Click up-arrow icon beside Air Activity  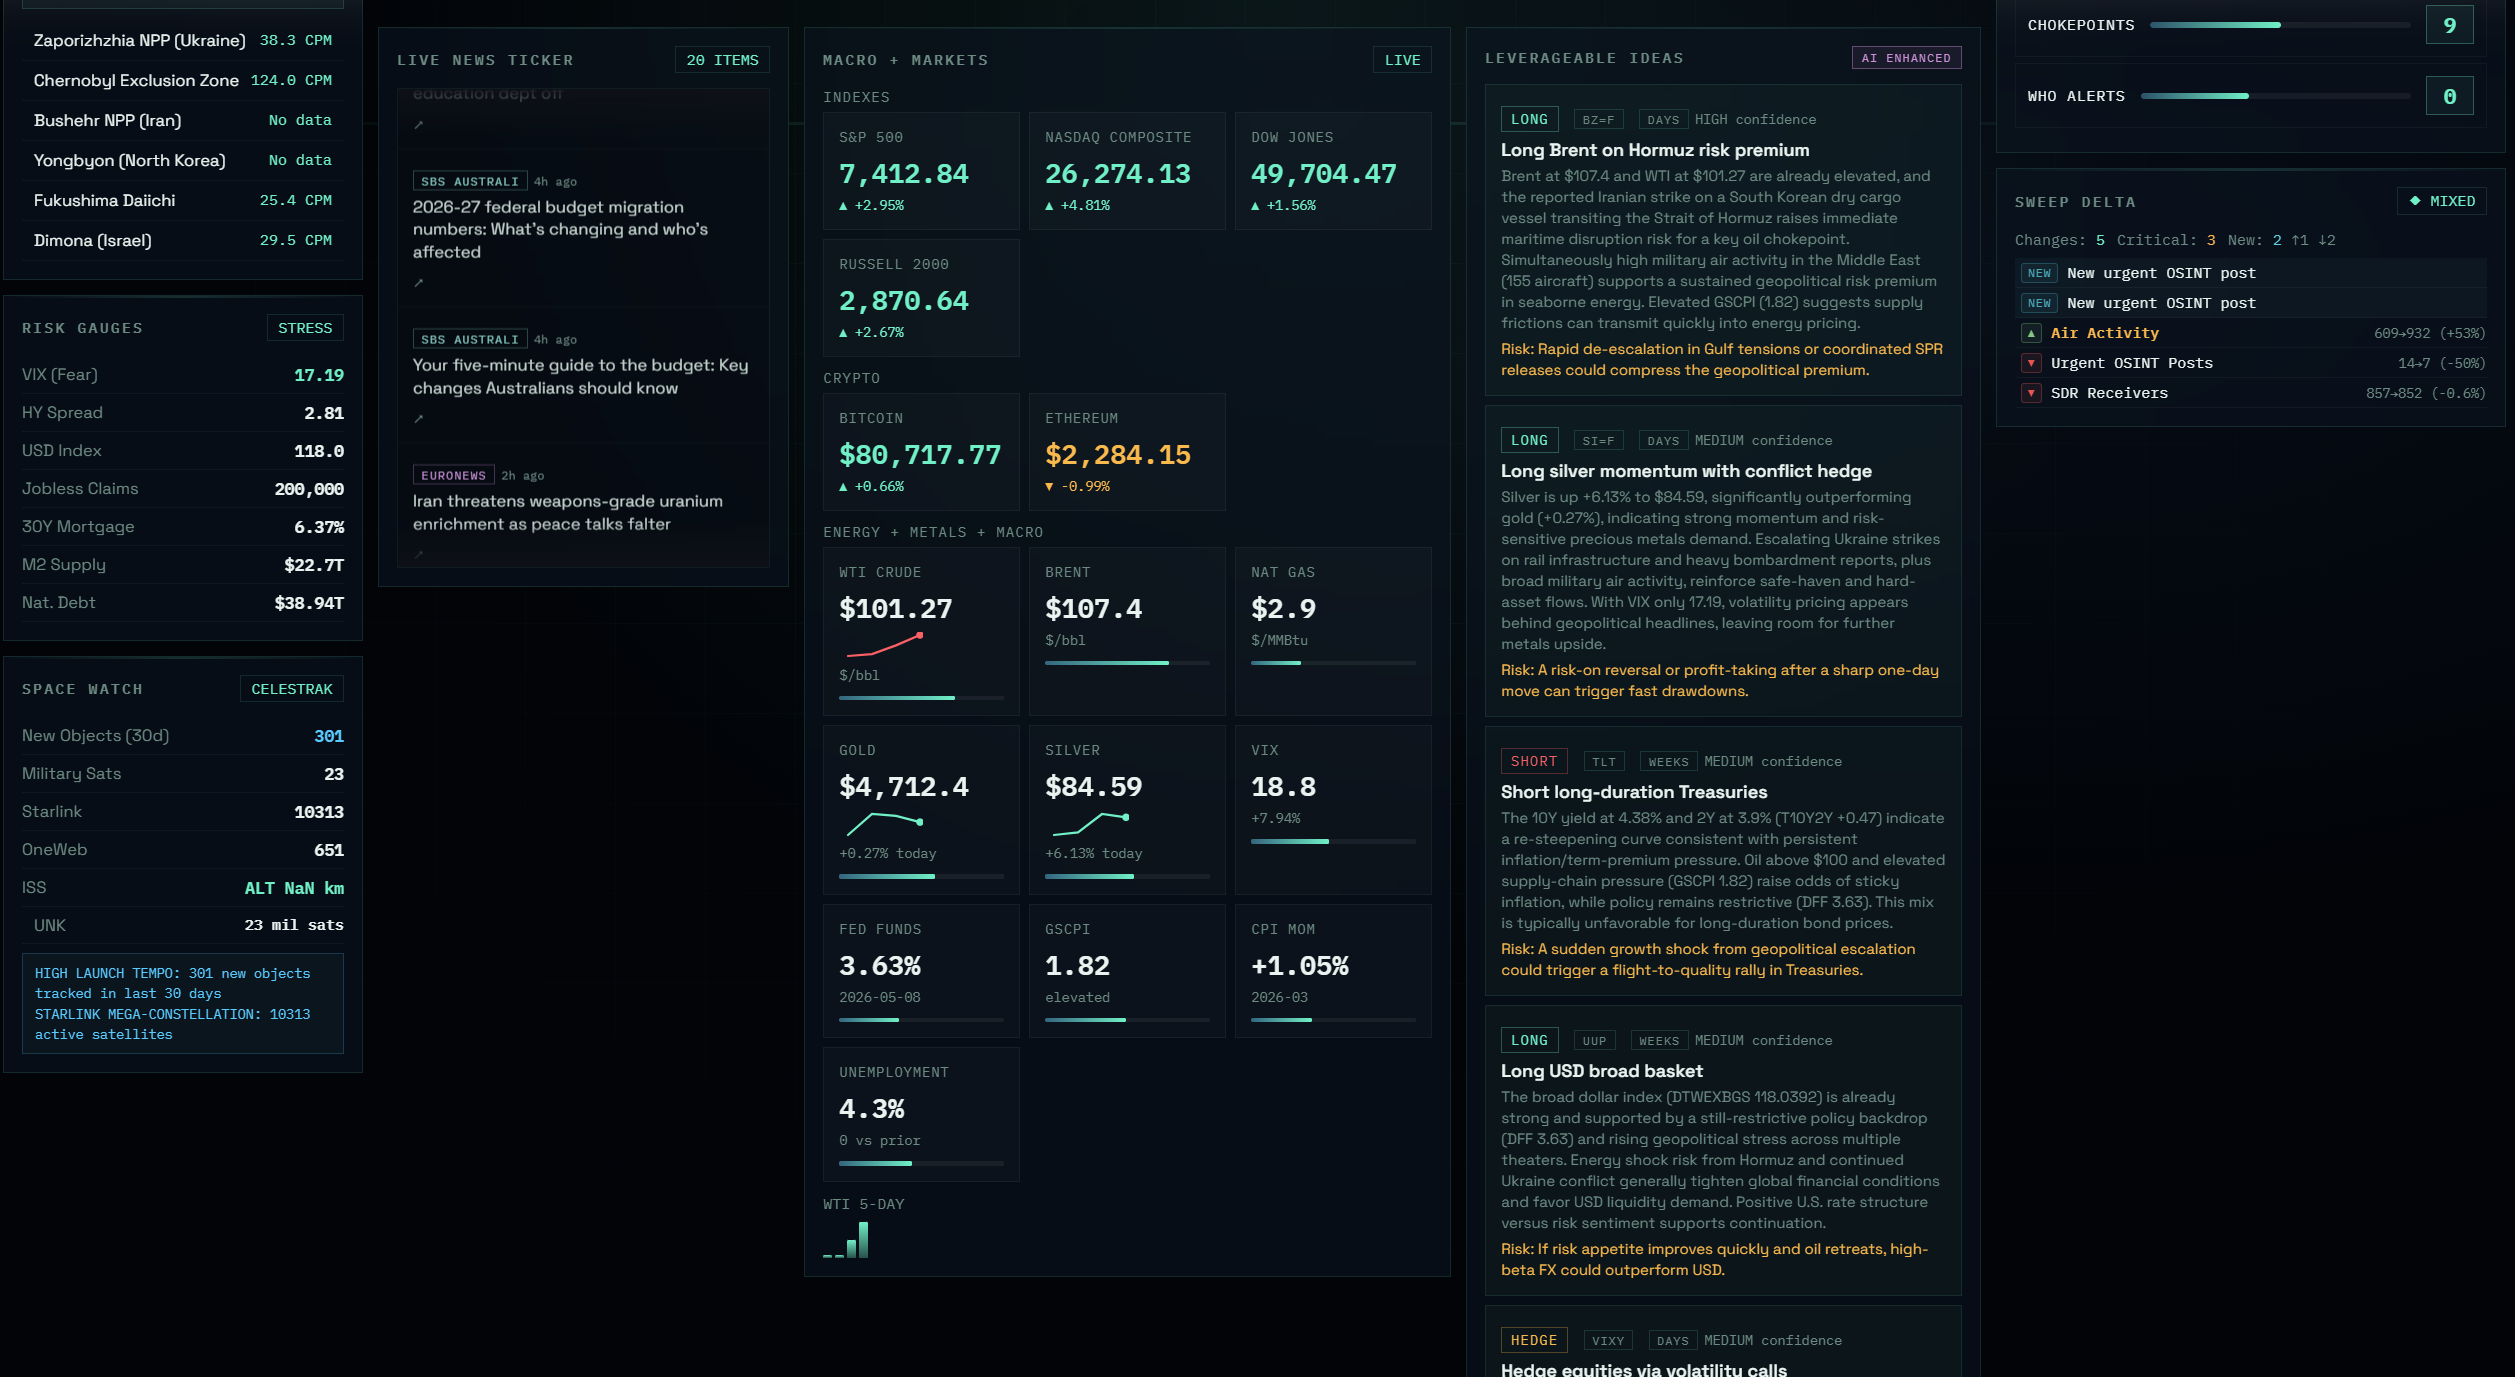point(2031,333)
